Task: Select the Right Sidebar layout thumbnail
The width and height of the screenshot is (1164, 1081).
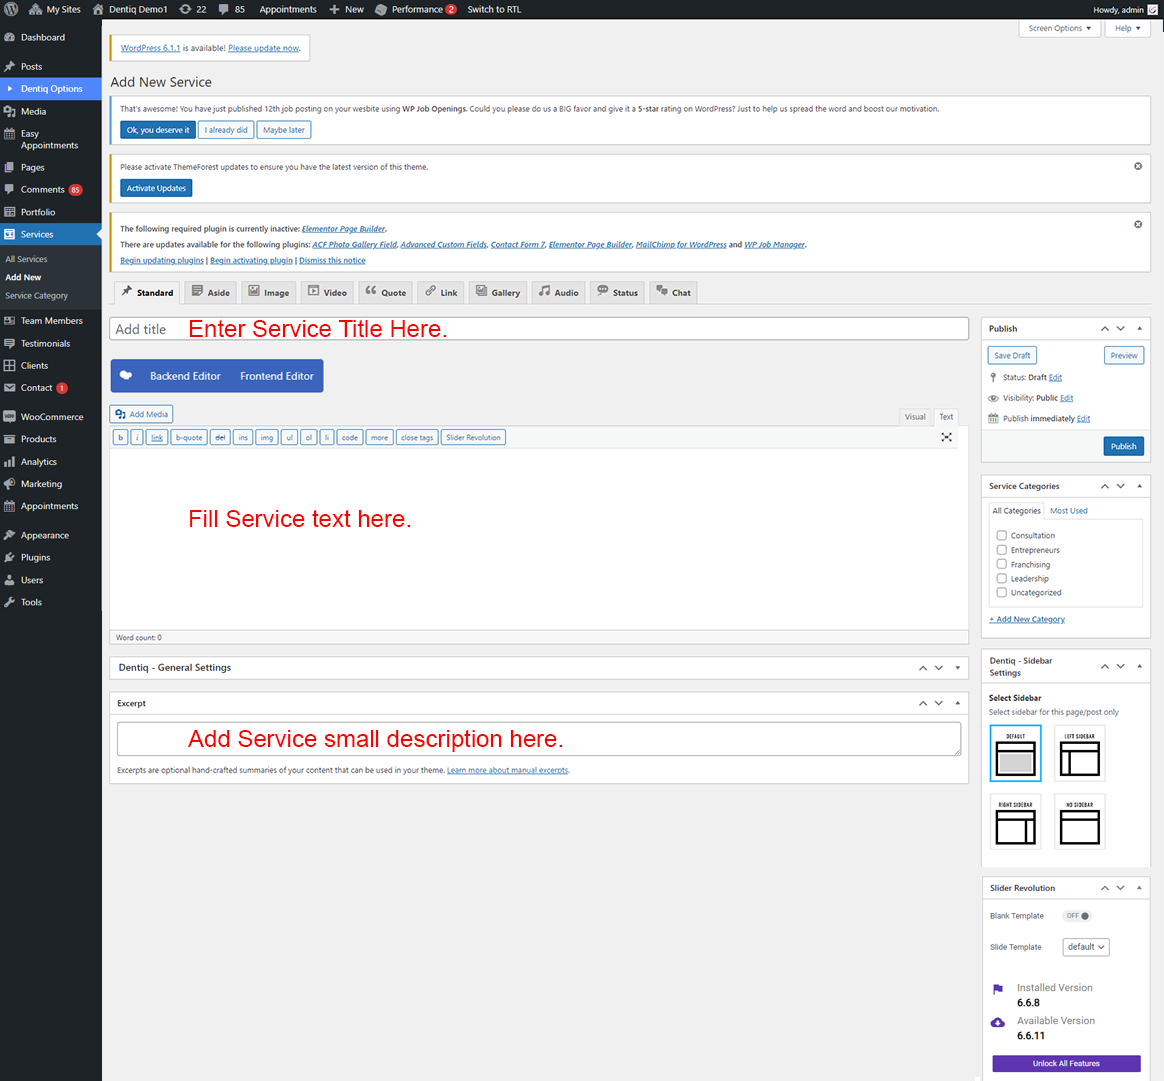Action: point(1015,822)
